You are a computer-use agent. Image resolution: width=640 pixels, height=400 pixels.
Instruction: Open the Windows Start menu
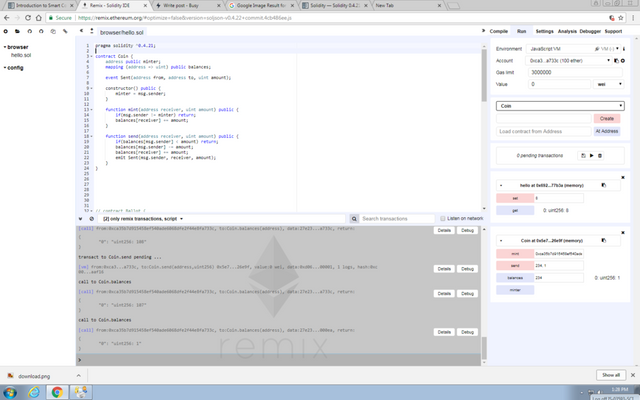[x=10, y=393]
